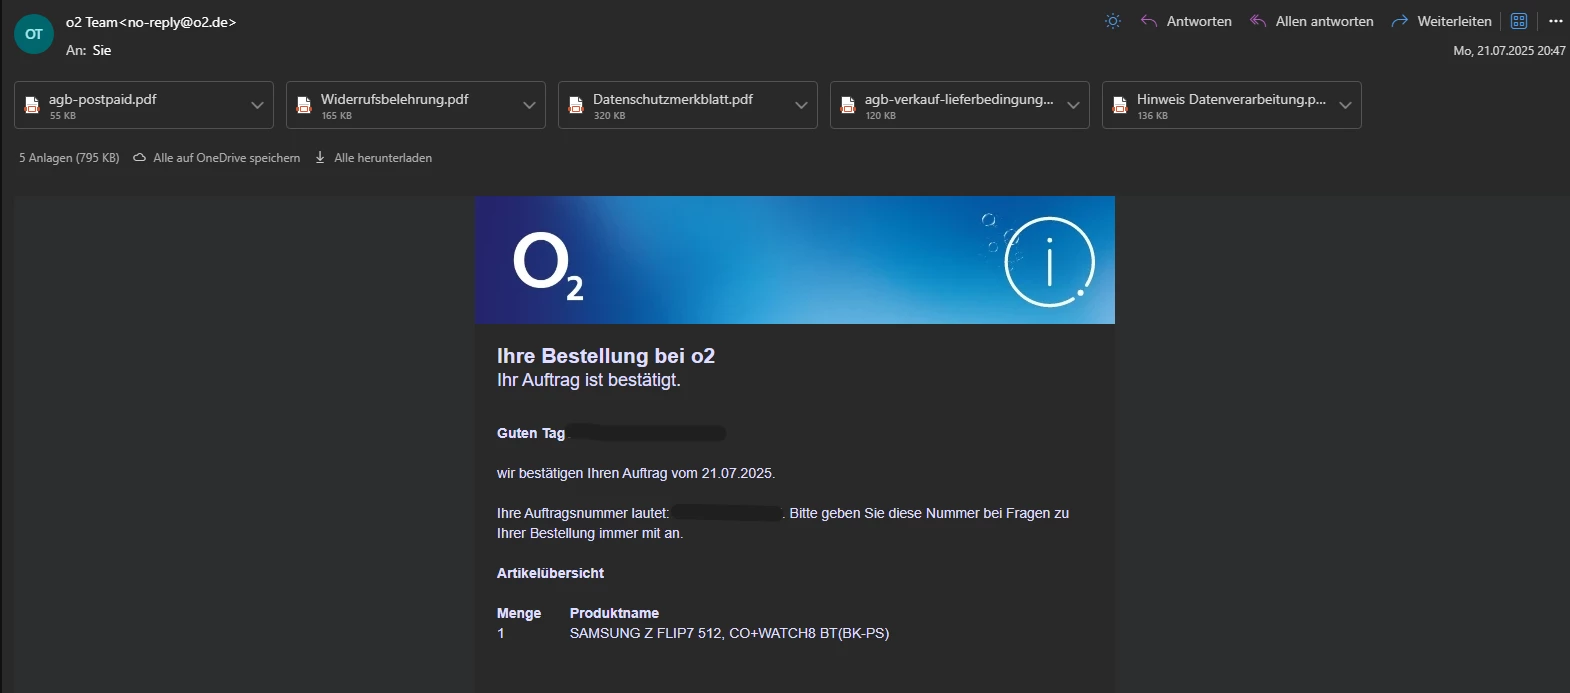The width and height of the screenshot is (1570, 693).
Task: Click text Ihr Auftrag ist bestätigt.
Action: (x=589, y=380)
